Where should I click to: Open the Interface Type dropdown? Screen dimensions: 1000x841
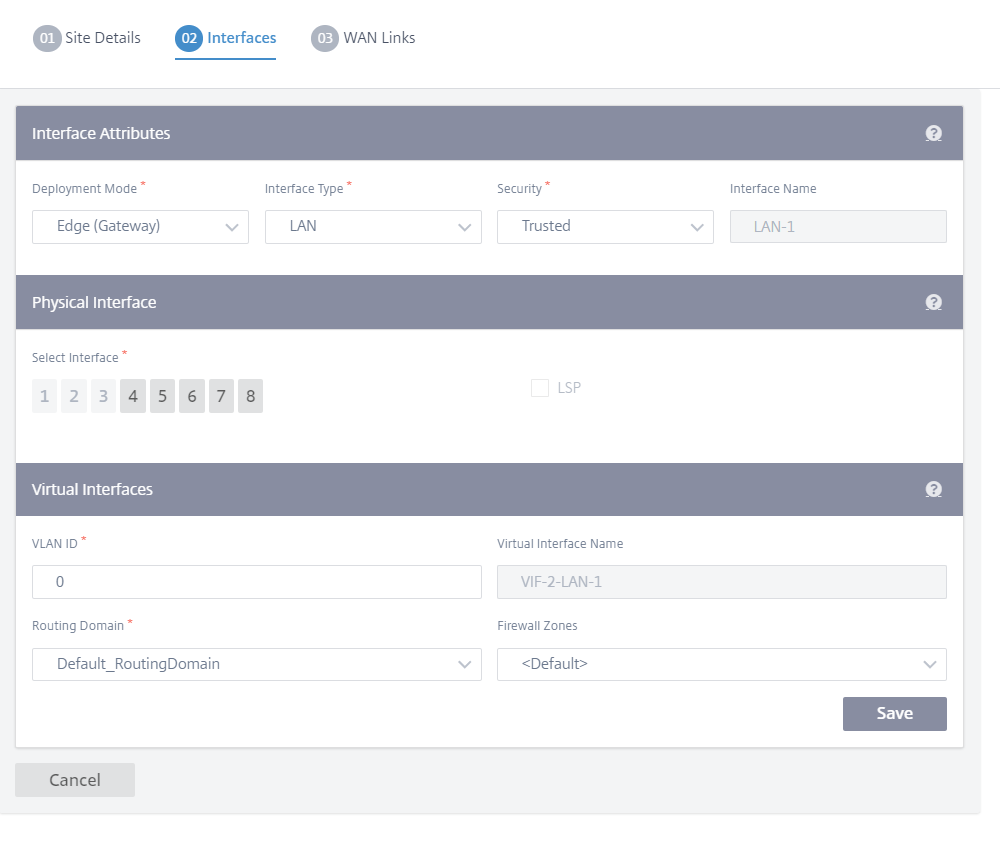(x=373, y=227)
